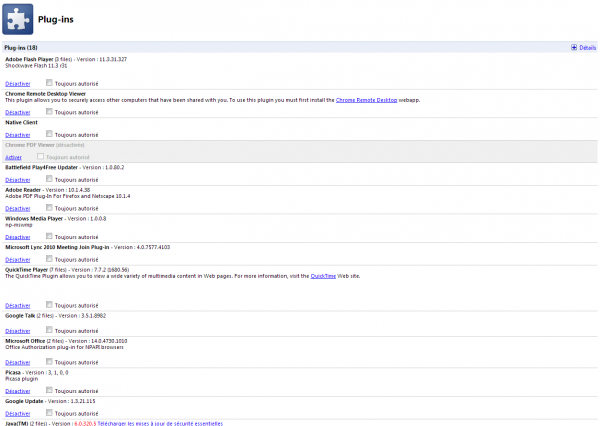Enable Toujours autorisé for QuickTime Player
The image size is (600, 426).
49,304
